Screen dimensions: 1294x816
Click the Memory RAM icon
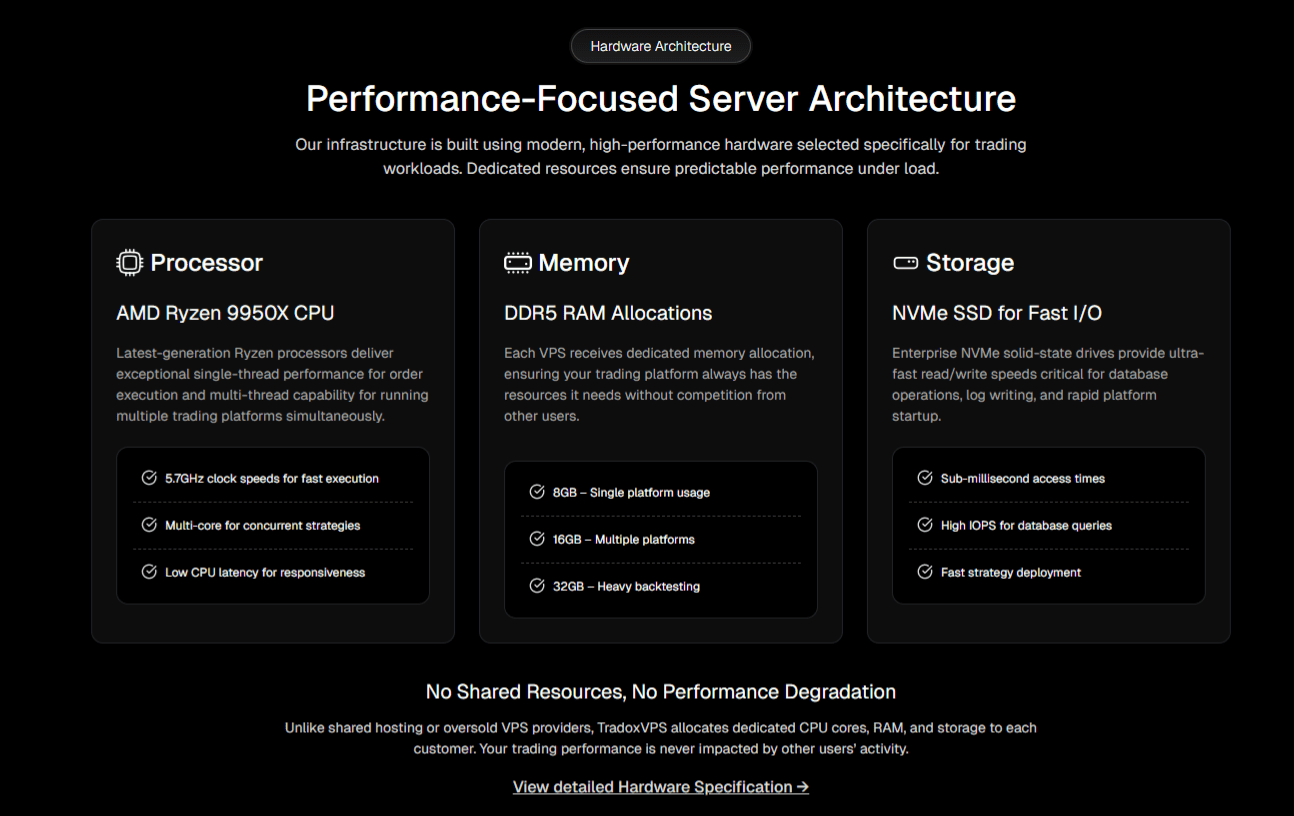point(516,262)
